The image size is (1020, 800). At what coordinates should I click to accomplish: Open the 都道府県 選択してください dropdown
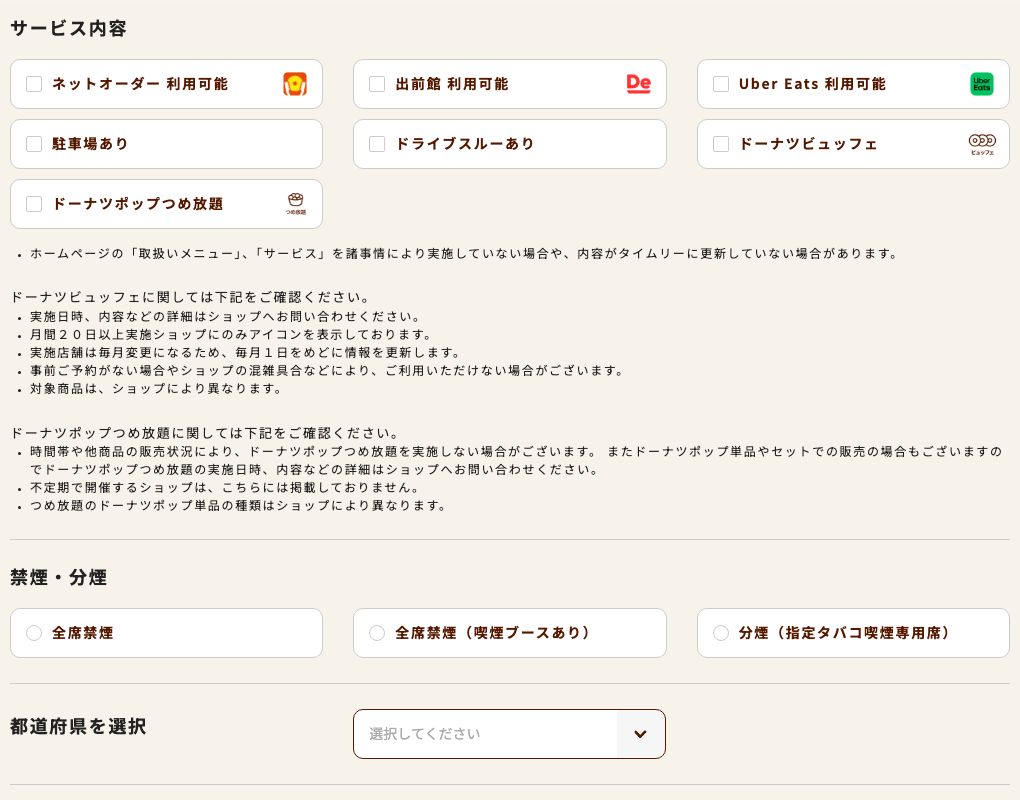pos(509,734)
